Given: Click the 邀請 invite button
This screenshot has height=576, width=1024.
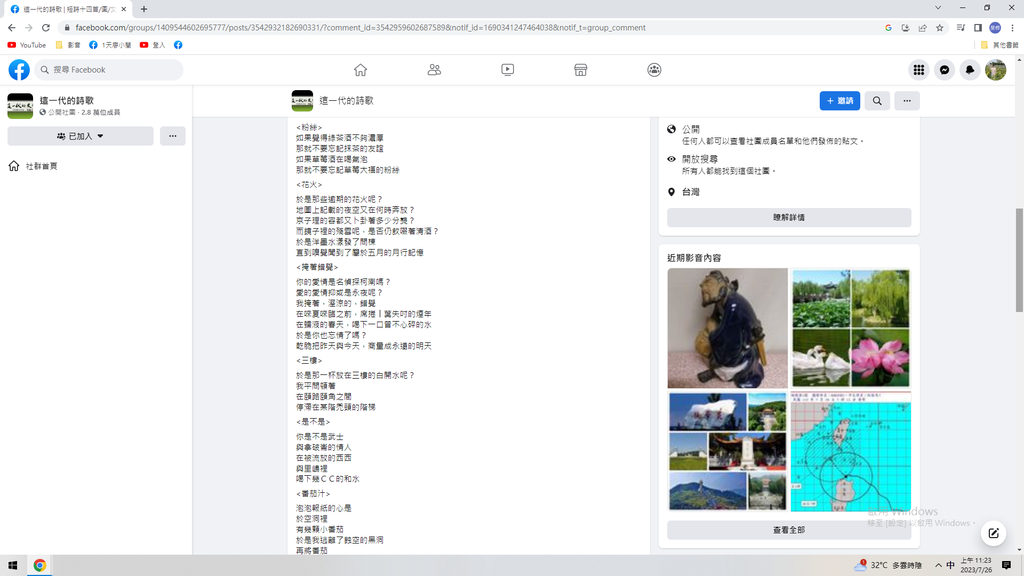Looking at the screenshot, I should click(839, 101).
